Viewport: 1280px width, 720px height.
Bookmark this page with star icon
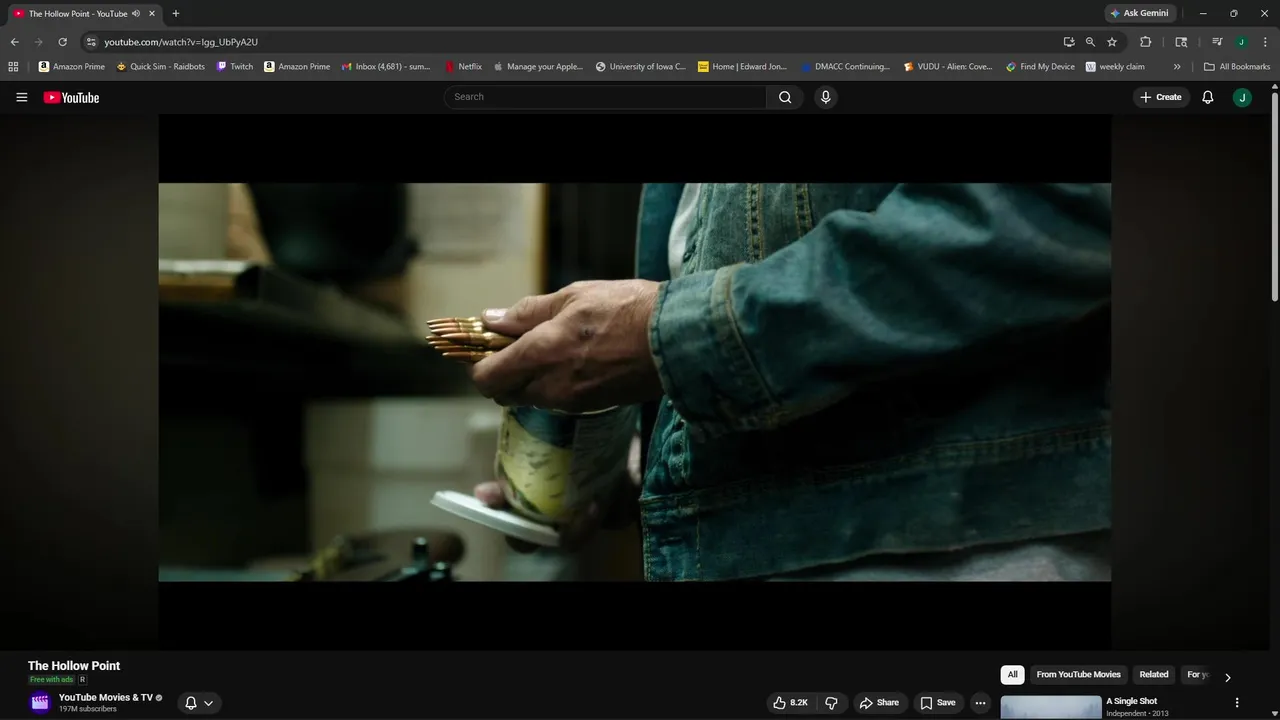[1112, 42]
